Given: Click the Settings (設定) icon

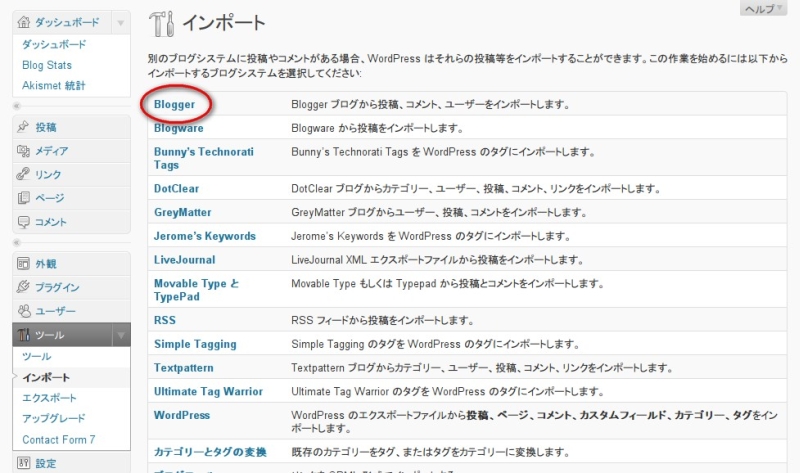Looking at the screenshot, I should 23,463.
